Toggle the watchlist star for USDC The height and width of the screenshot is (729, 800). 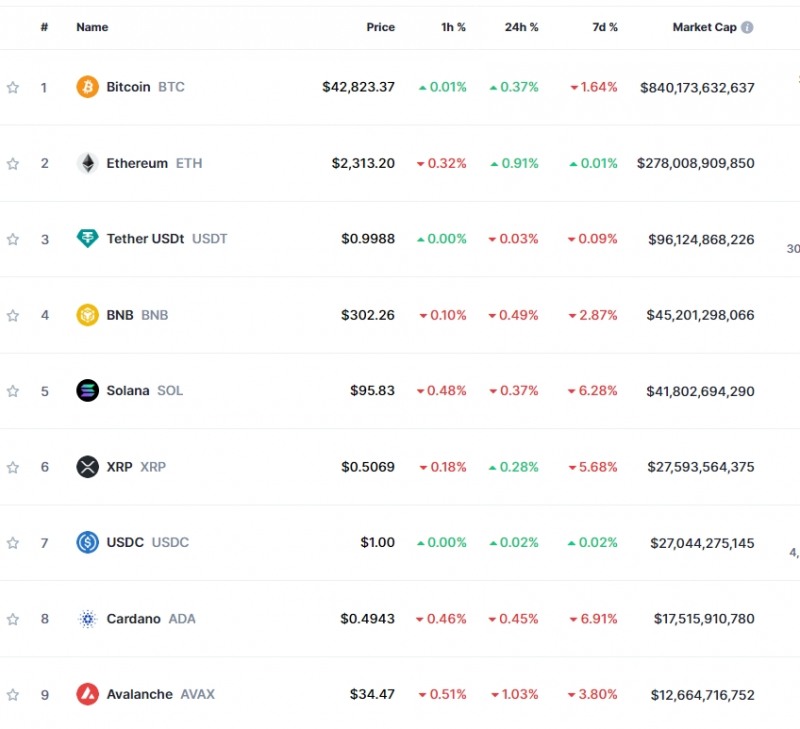(13, 543)
